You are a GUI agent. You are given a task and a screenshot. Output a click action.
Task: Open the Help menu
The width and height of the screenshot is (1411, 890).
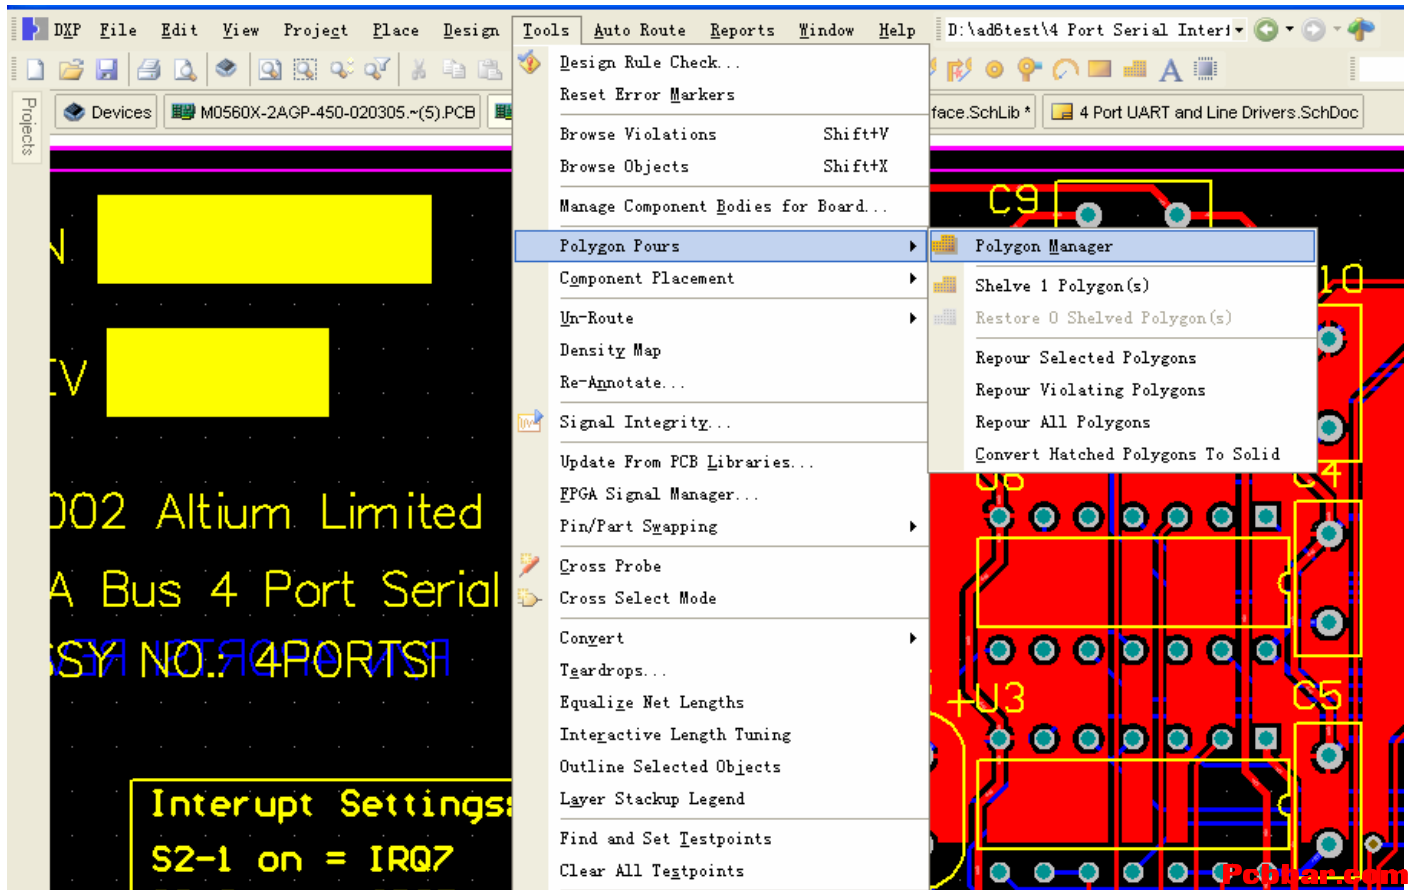tap(897, 30)
